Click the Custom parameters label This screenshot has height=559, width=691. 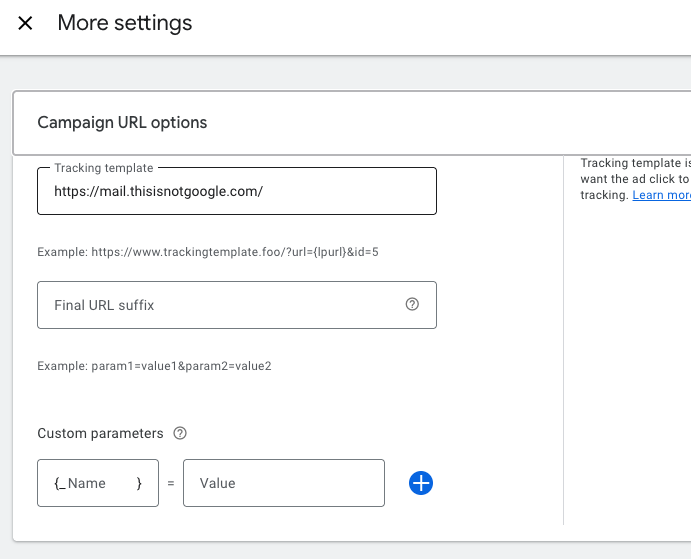pyautogui.click(x=100, y=433)
